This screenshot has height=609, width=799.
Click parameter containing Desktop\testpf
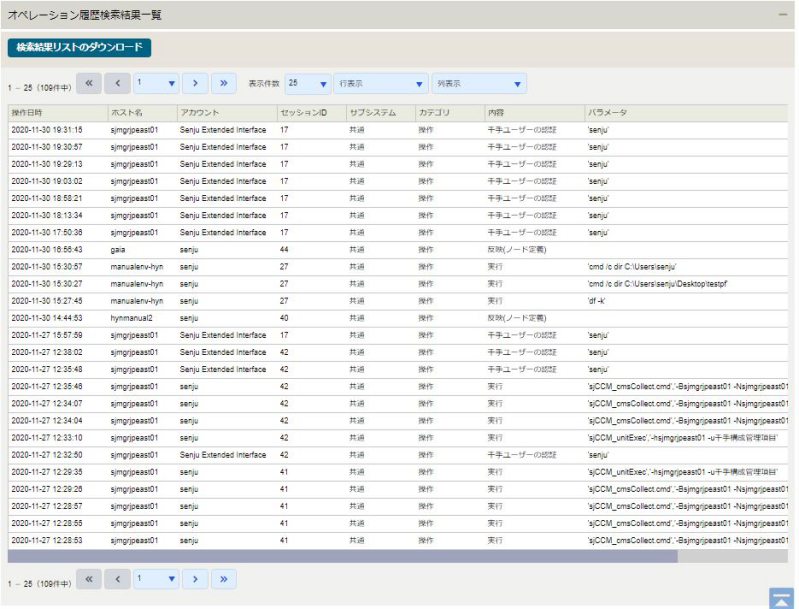(657, 284)
